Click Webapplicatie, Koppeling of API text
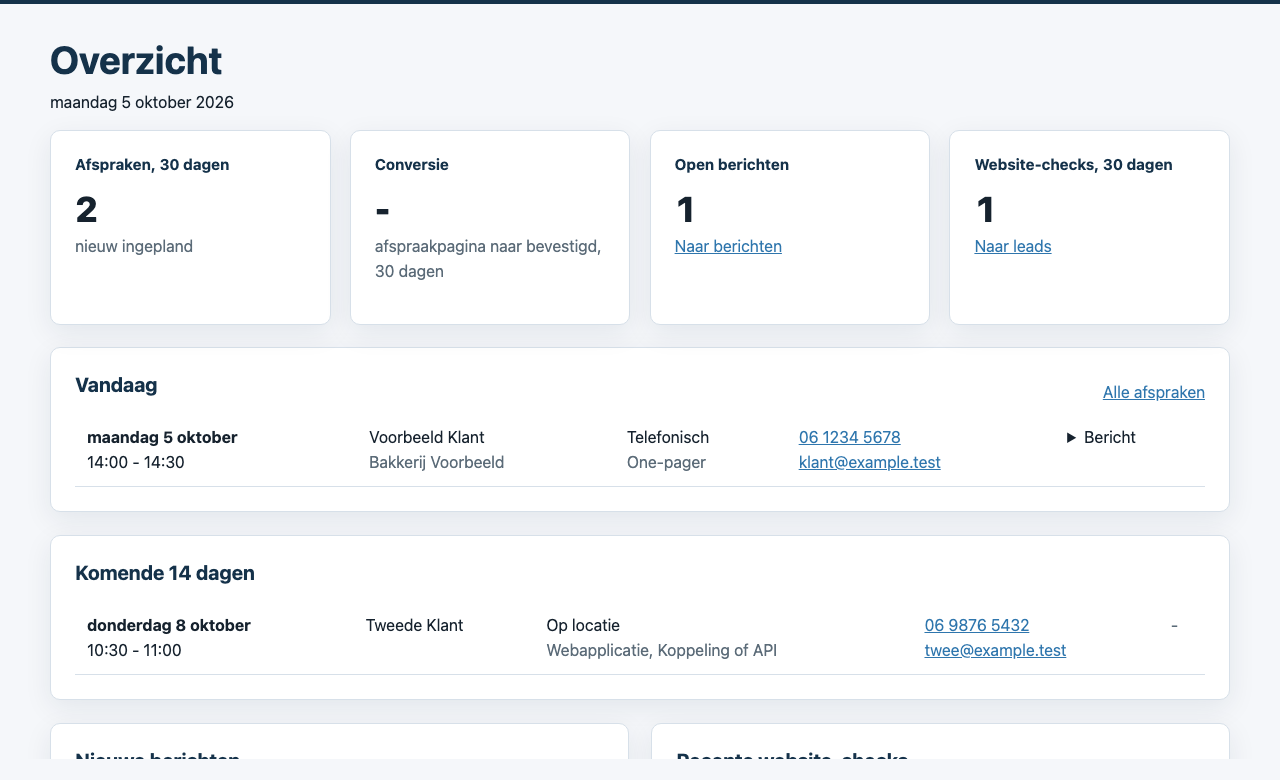Image resolution: width=1280 pixels, height=780 pixels. 662,650
